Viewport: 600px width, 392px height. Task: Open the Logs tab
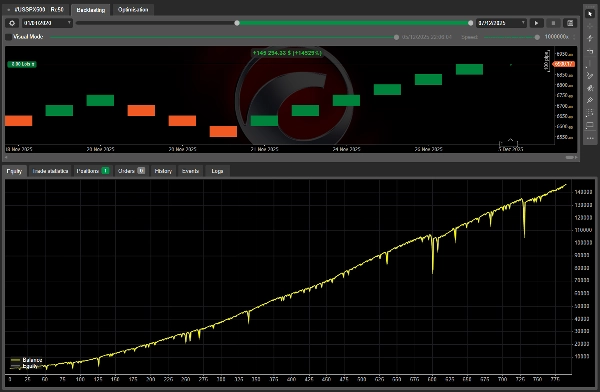click(217, 171)
